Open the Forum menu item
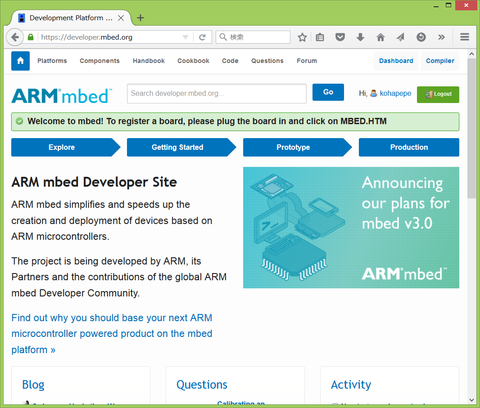This screenshot has width=480, height=408. point(307,61)
